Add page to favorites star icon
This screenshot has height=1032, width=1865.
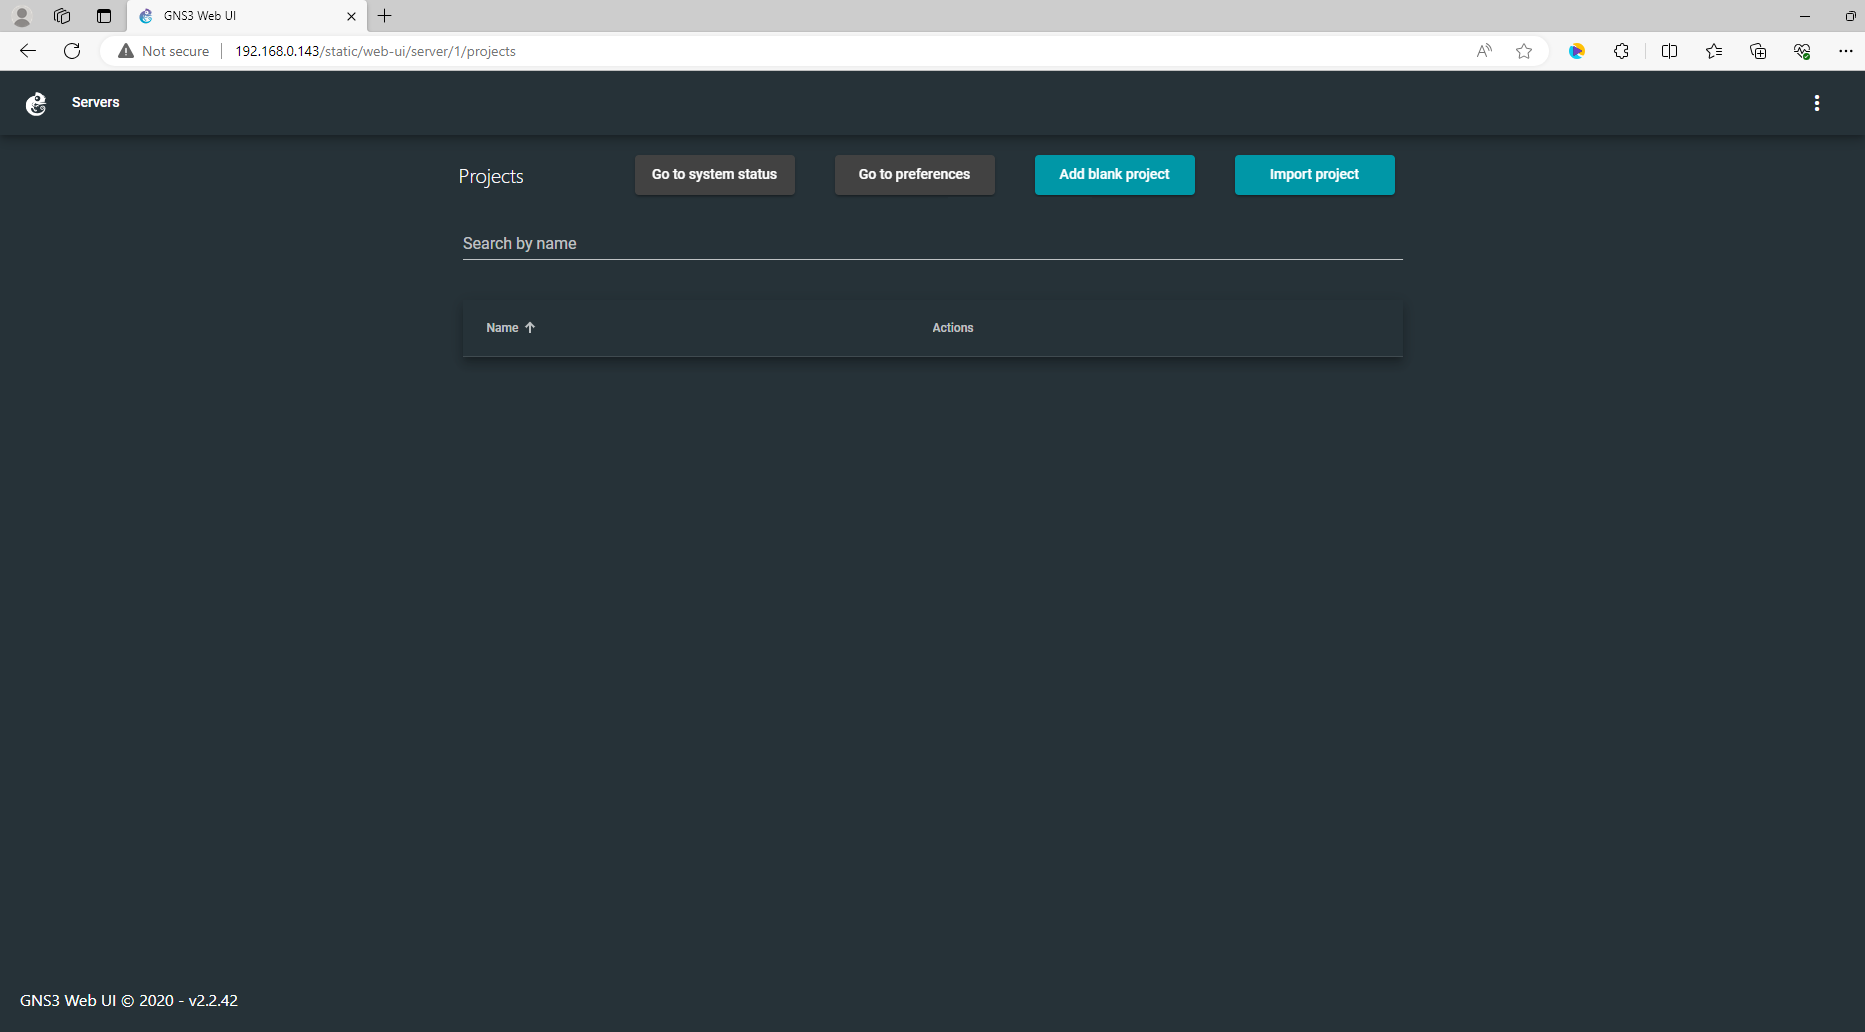click(1524, 51)
